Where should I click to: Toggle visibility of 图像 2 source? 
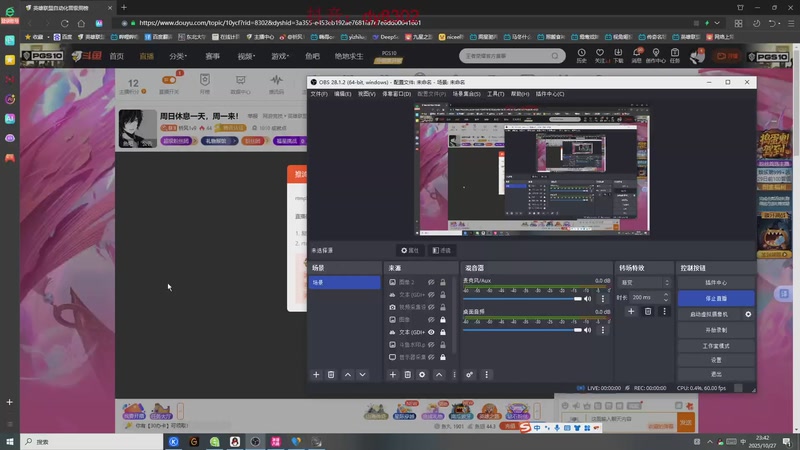click(x=431, y=282)
